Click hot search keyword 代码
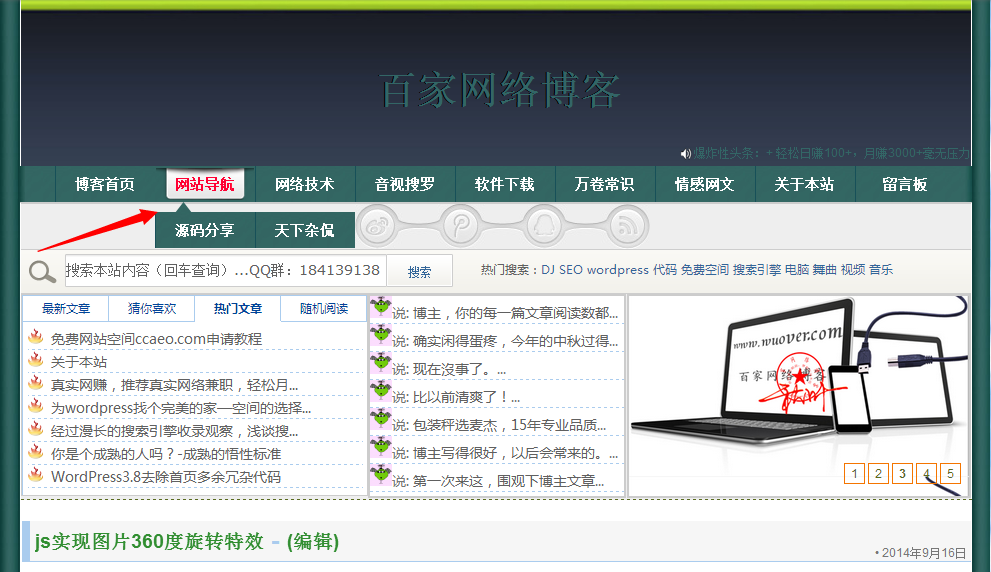The image size is (991, 572). pos(664,270)
